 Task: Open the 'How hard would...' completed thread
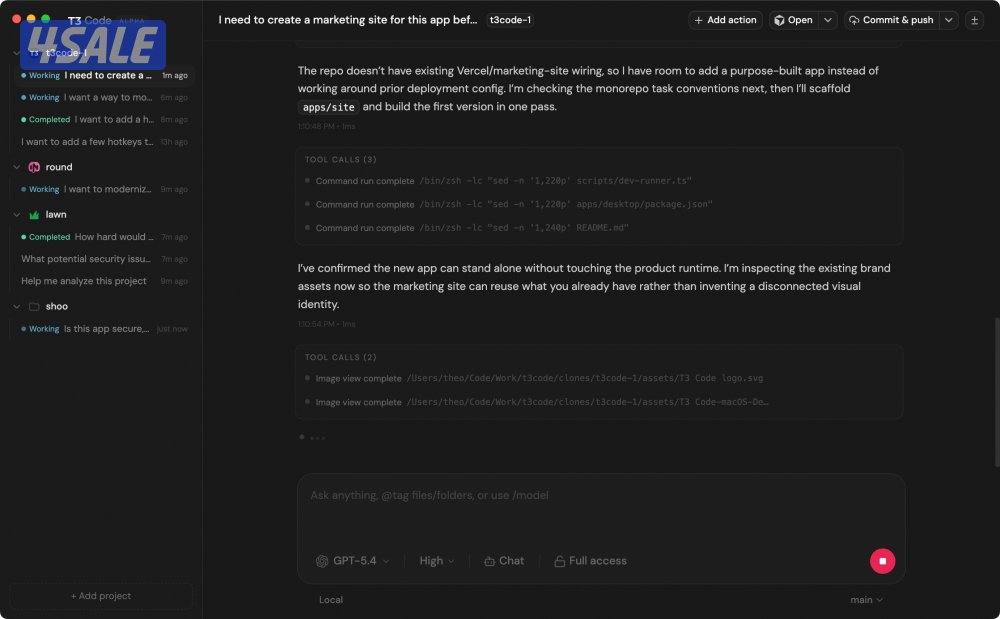[x=113, y=237]
